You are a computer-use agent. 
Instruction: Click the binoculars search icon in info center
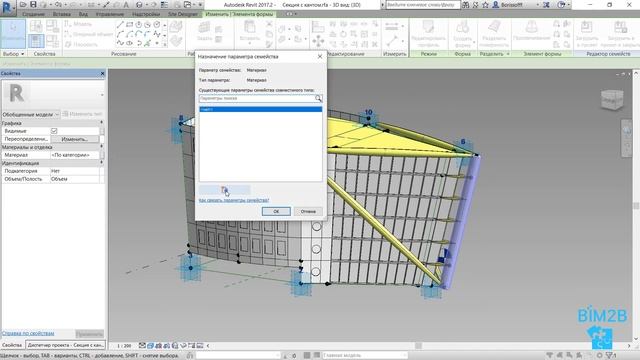pyautogui.click(x=466, y=4)
